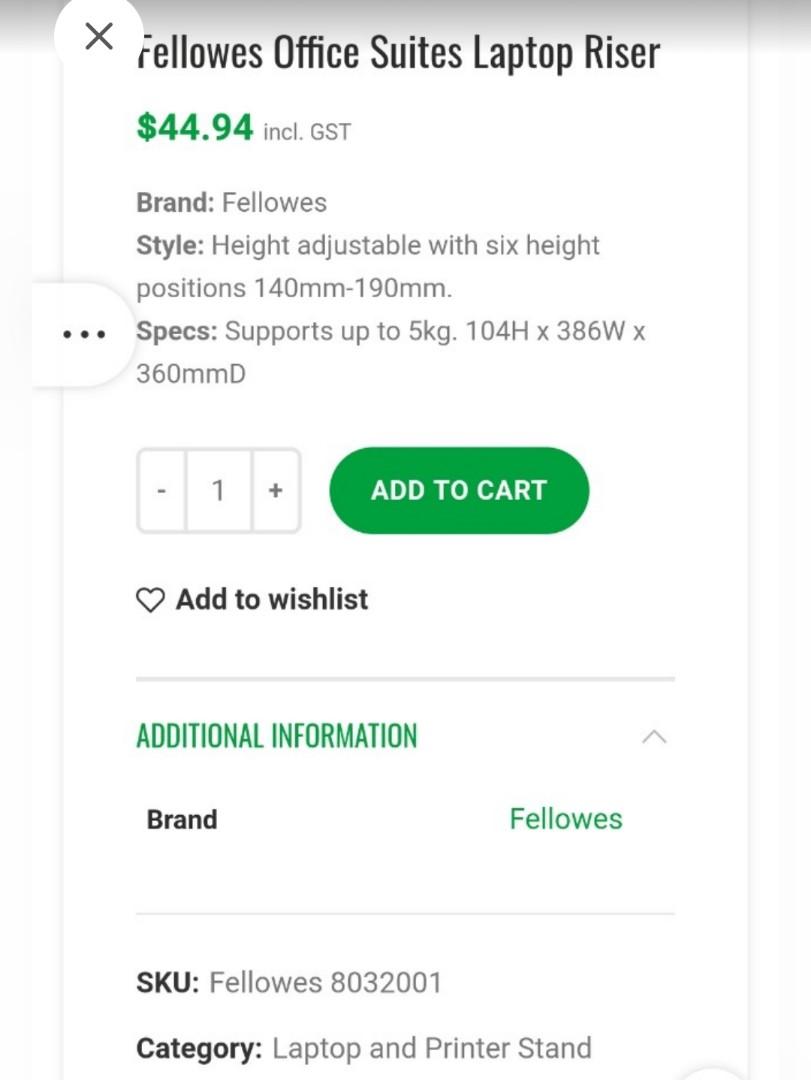Select the Add to wishlist text link

(272, 599)
